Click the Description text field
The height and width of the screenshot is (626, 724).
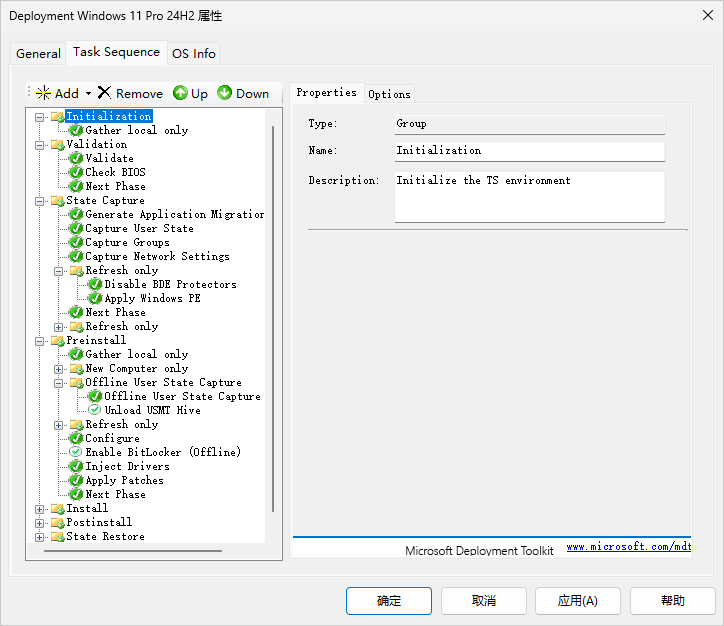(529, 196)
